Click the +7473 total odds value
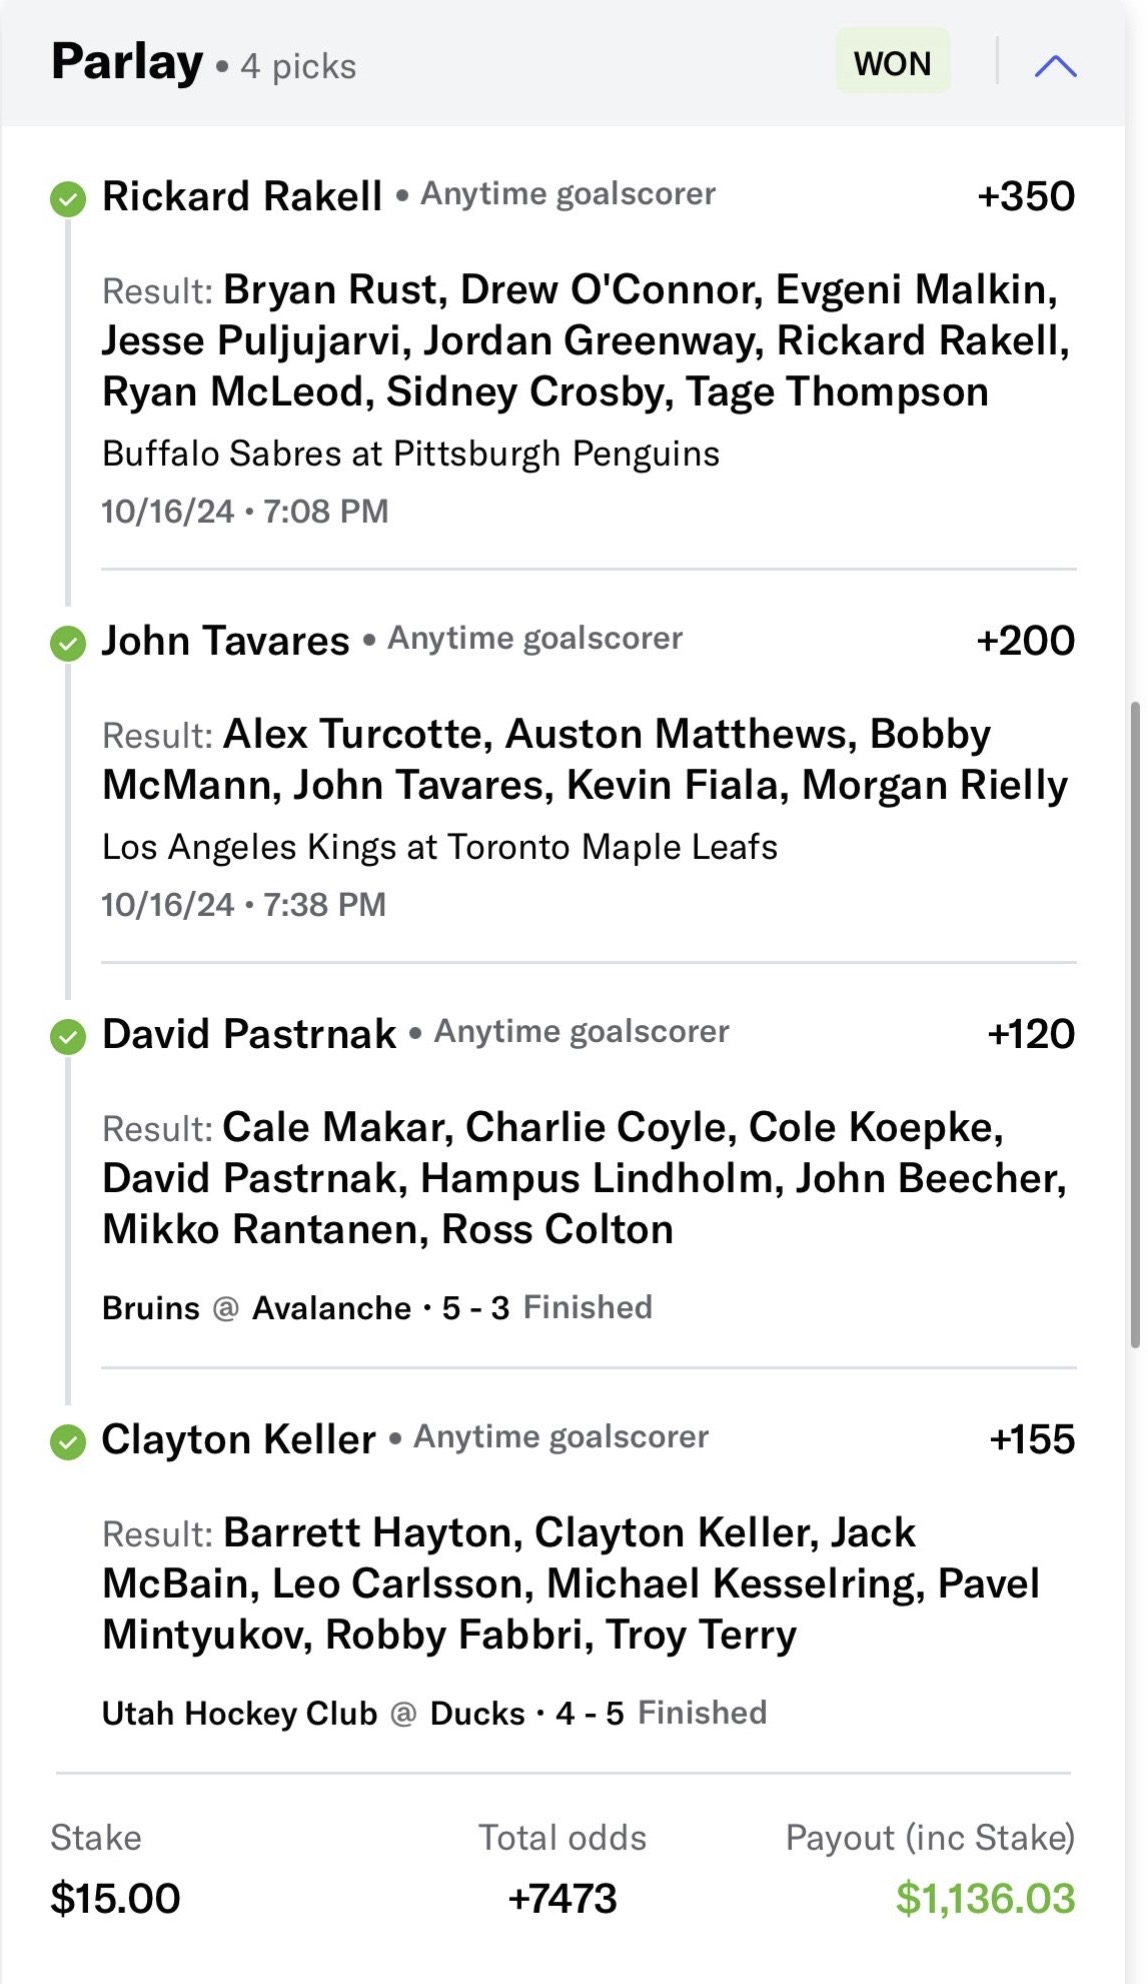This screenshot has height=1984, width=1148. (x=562, y=1898)
